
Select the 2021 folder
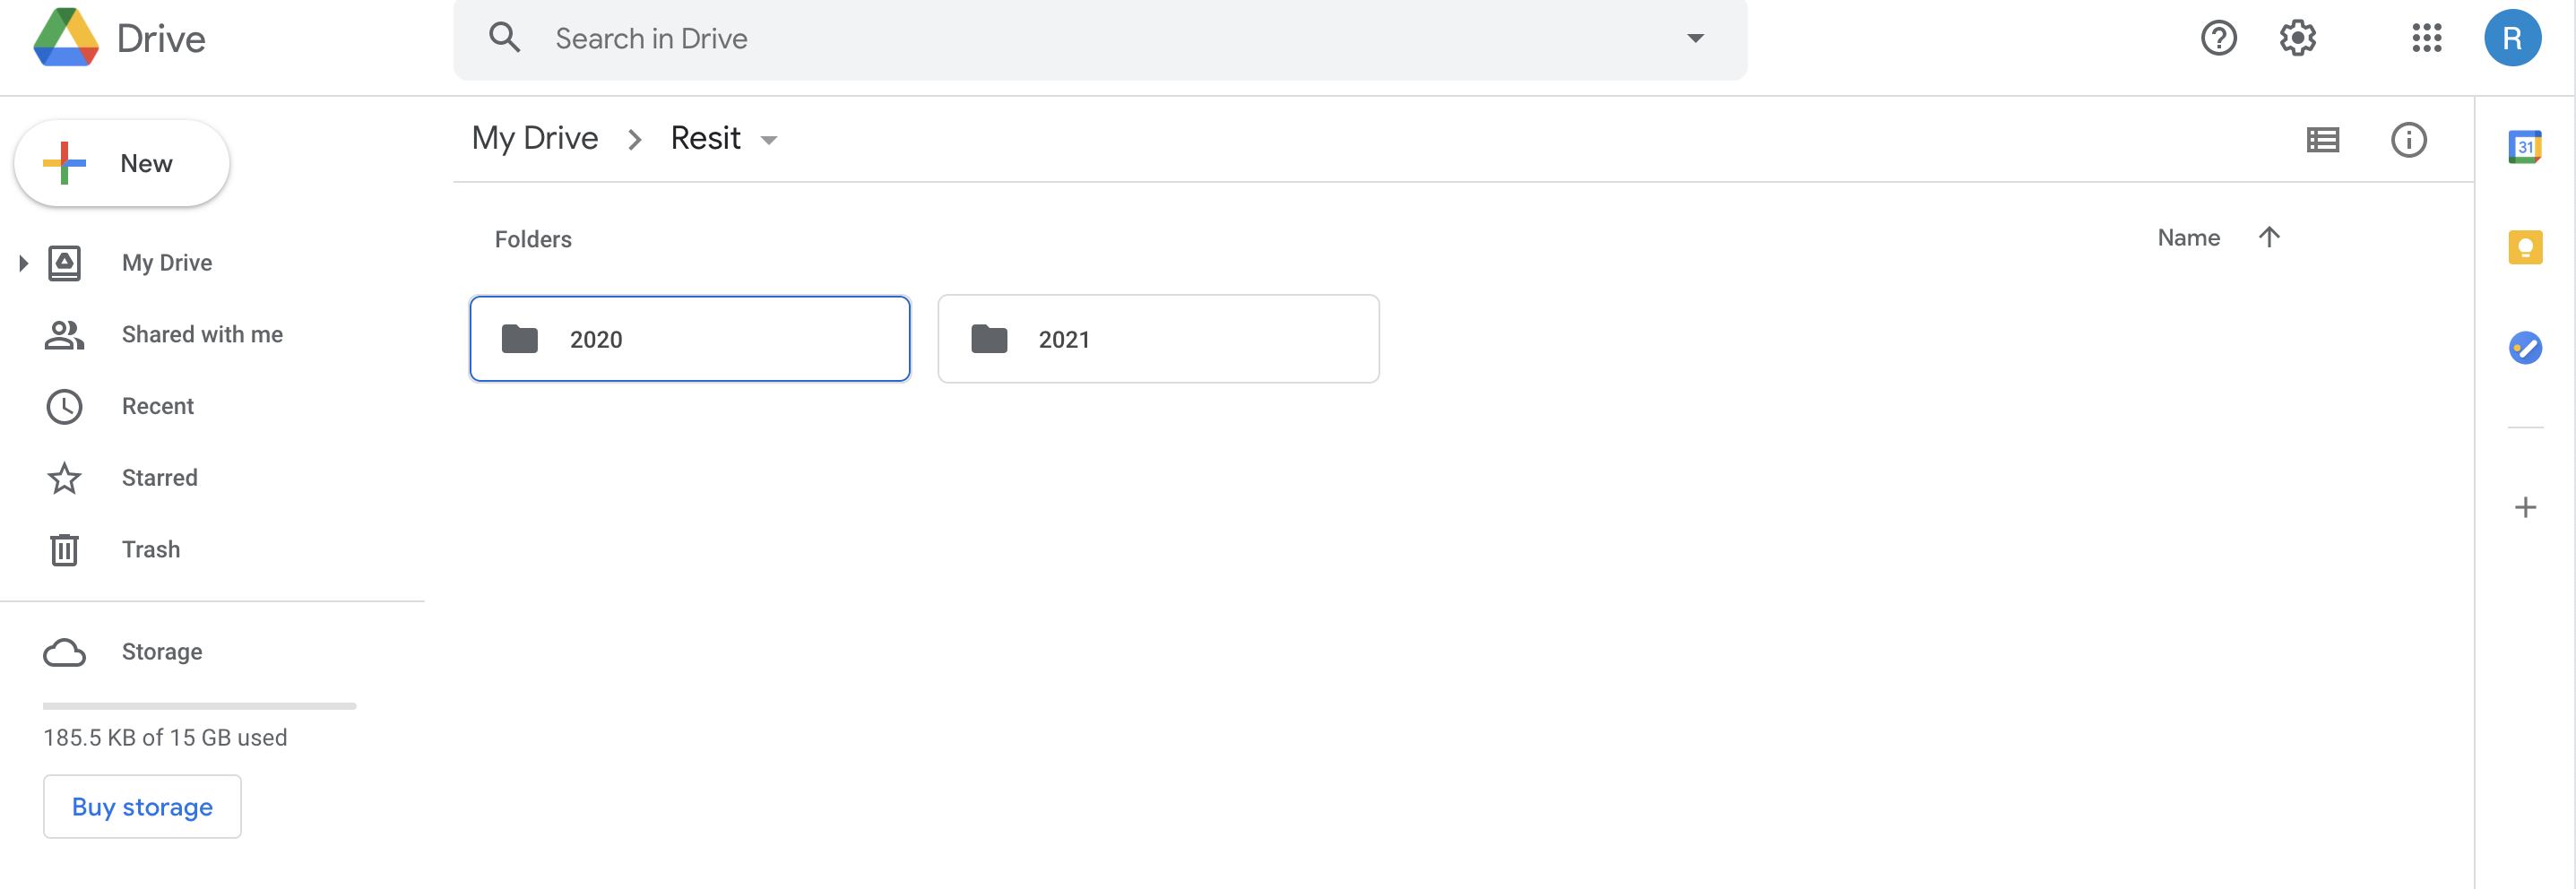1158,339
